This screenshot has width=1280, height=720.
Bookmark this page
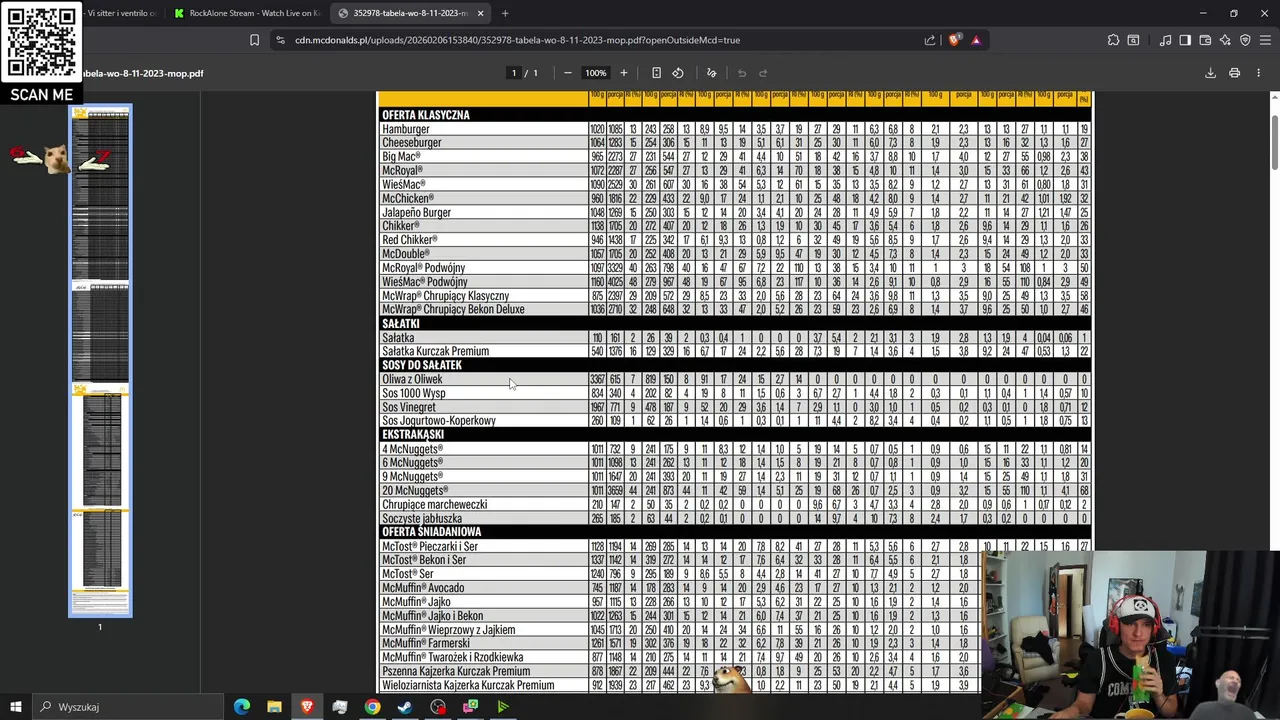(x=254, y=40)
